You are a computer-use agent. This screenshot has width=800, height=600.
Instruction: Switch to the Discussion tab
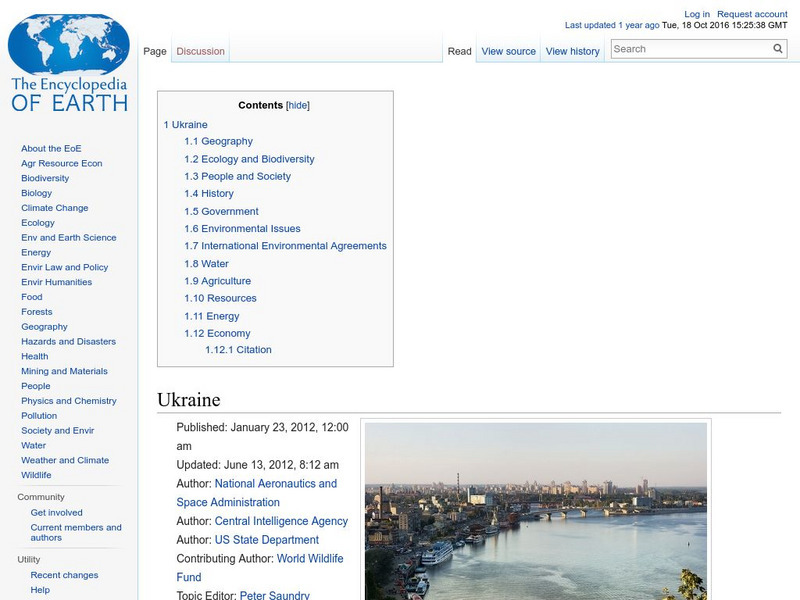(x=199, y=49)
